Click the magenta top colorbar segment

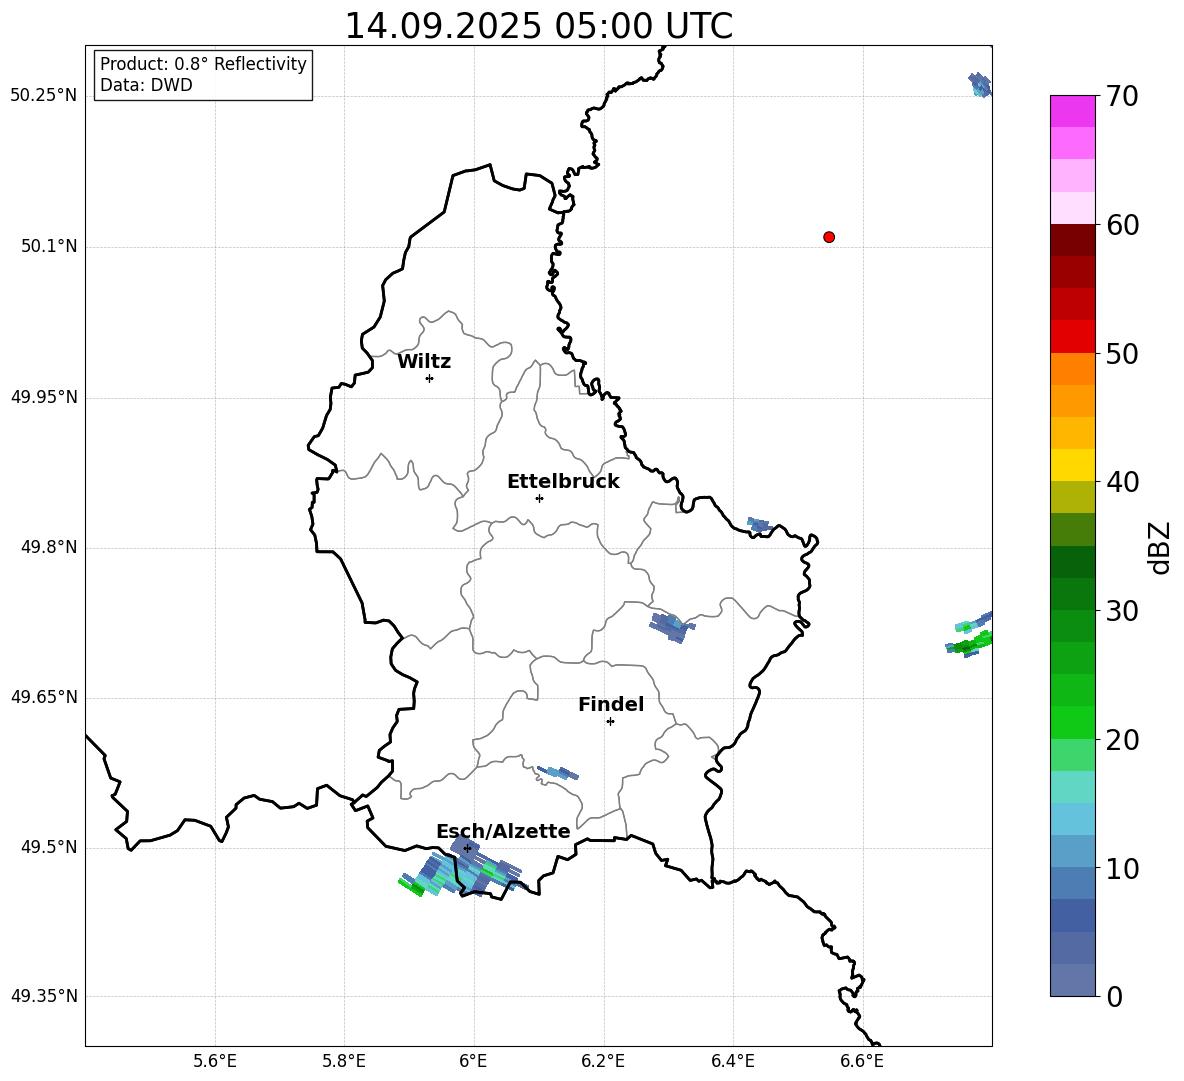point(1073,111)
